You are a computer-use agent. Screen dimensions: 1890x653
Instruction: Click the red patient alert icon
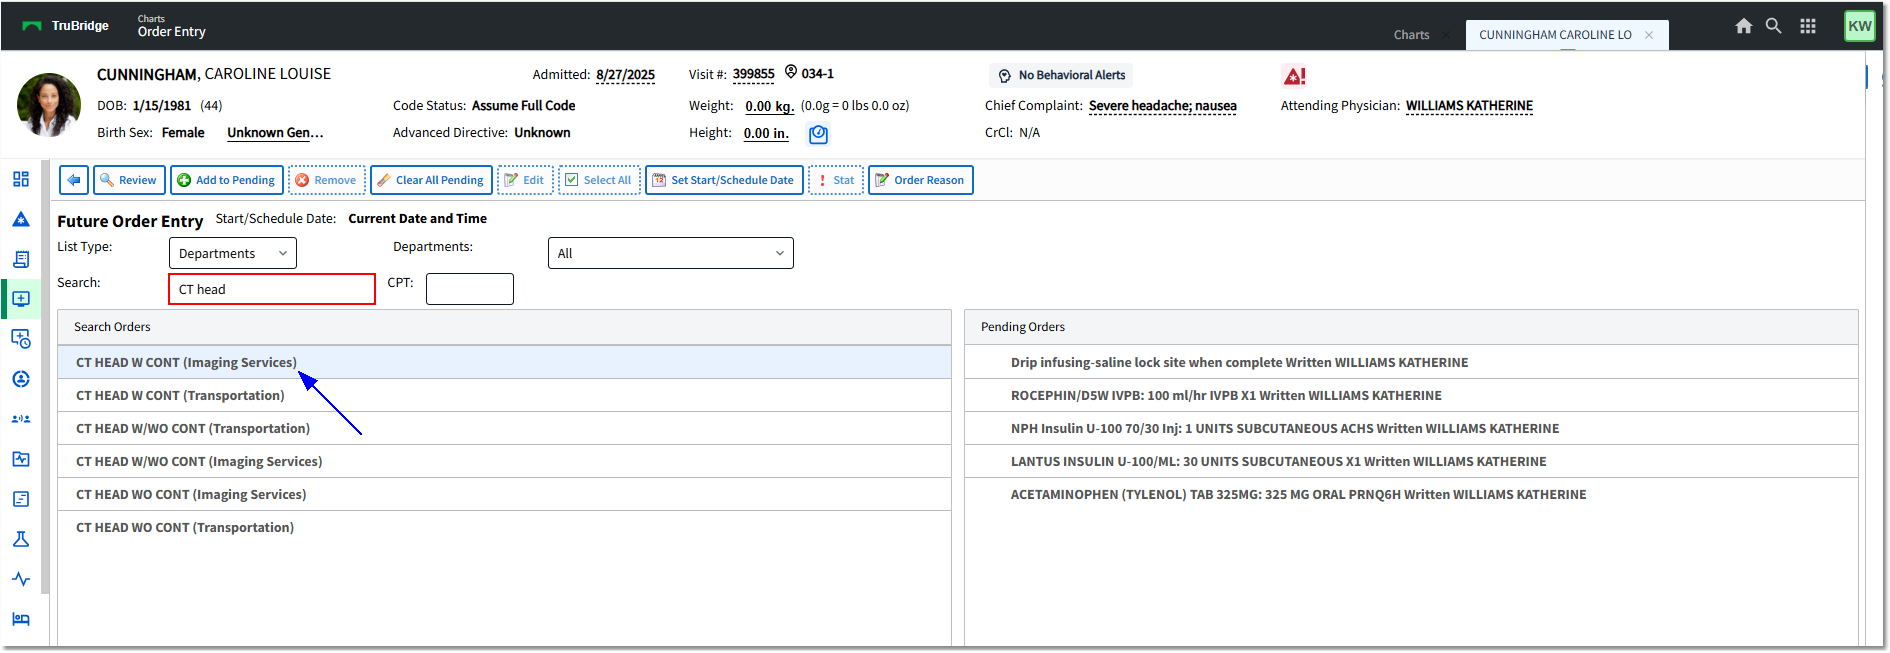tap(1294, 76)
